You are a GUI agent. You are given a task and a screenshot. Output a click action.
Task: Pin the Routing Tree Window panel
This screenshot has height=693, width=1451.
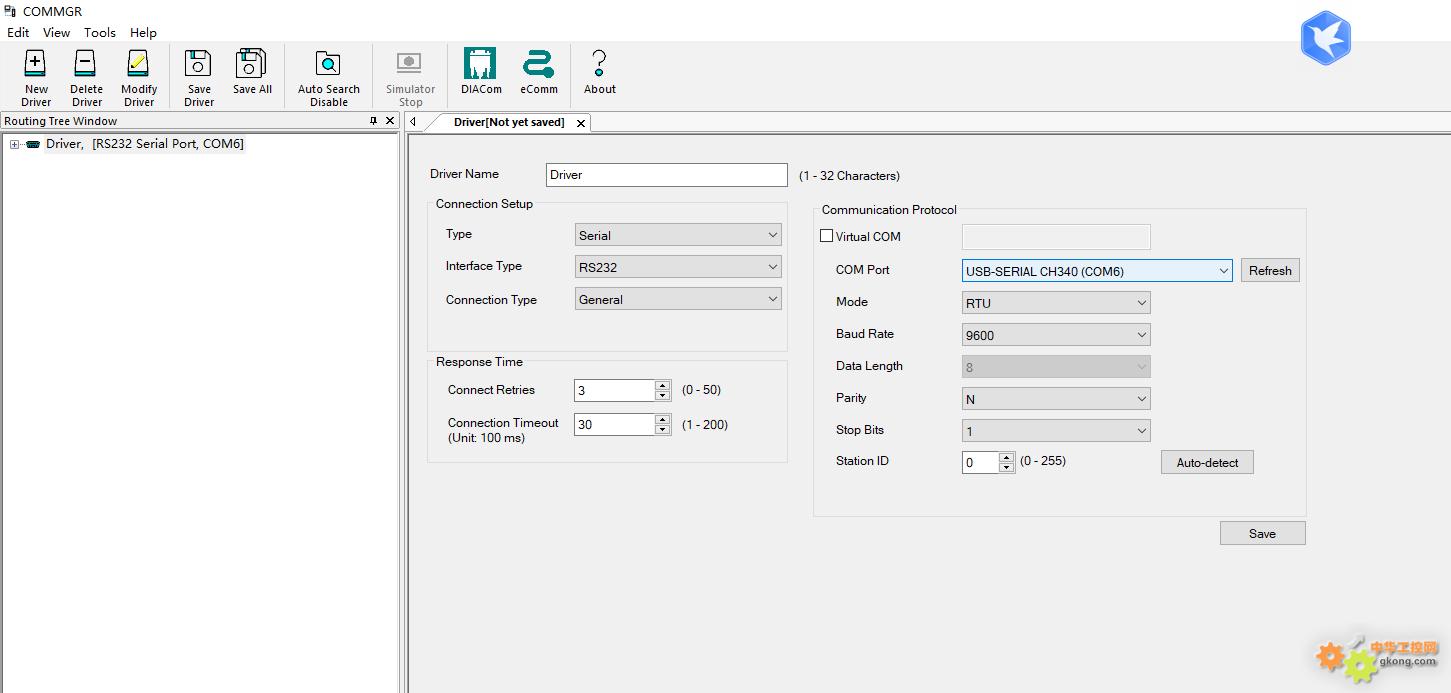click(374, 121)
